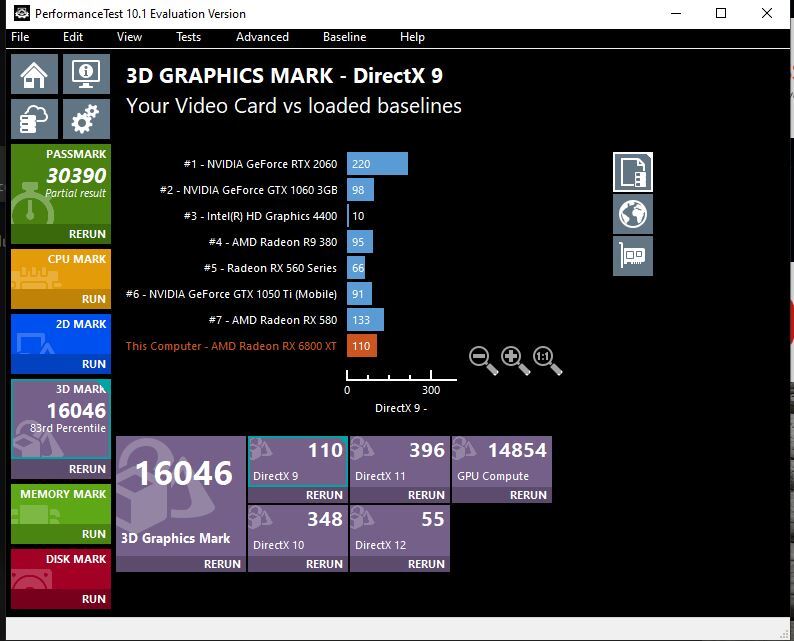This screenshot has width=794, height=641.
Task: Open the Tests menu
Action: pyautogui.click(x=188, y=37)
